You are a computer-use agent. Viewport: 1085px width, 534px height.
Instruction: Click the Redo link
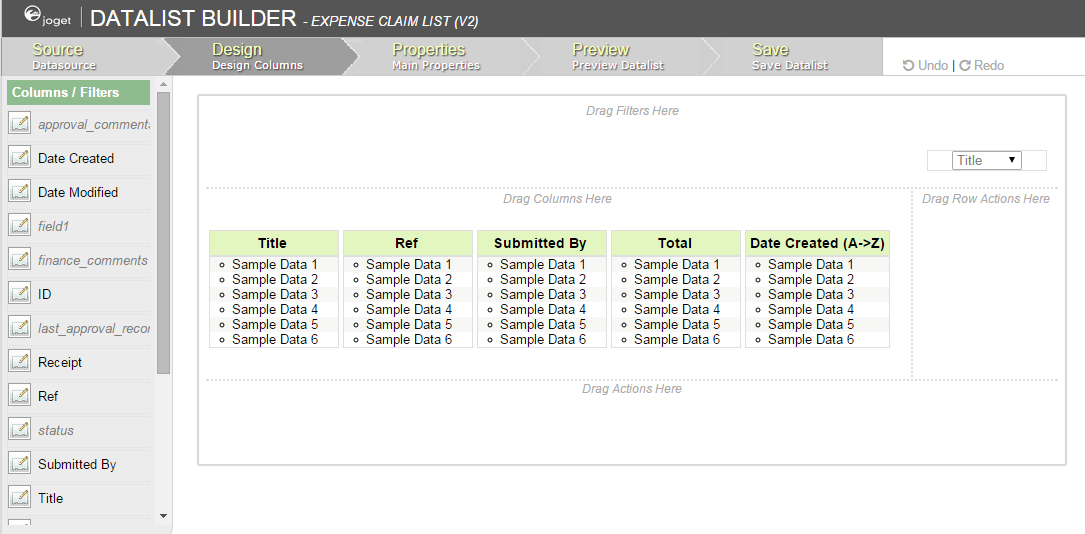982,65
